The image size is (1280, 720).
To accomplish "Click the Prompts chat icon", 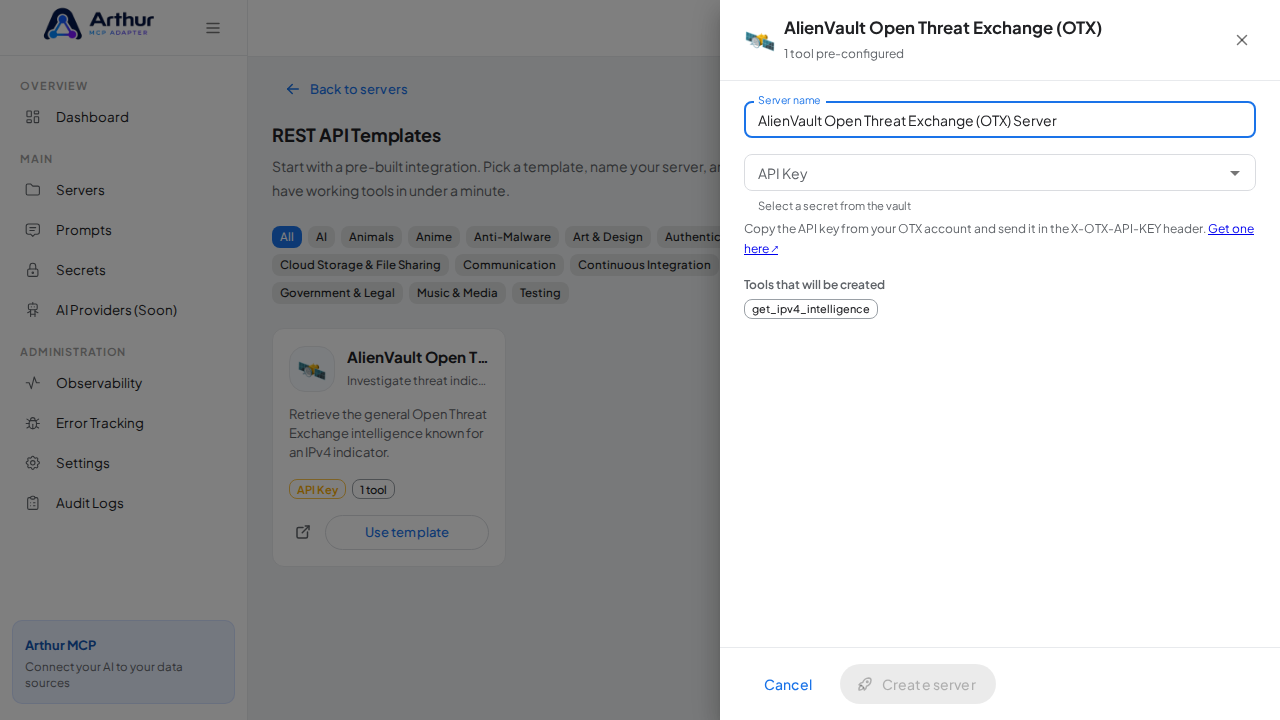I will coord(33,230).
